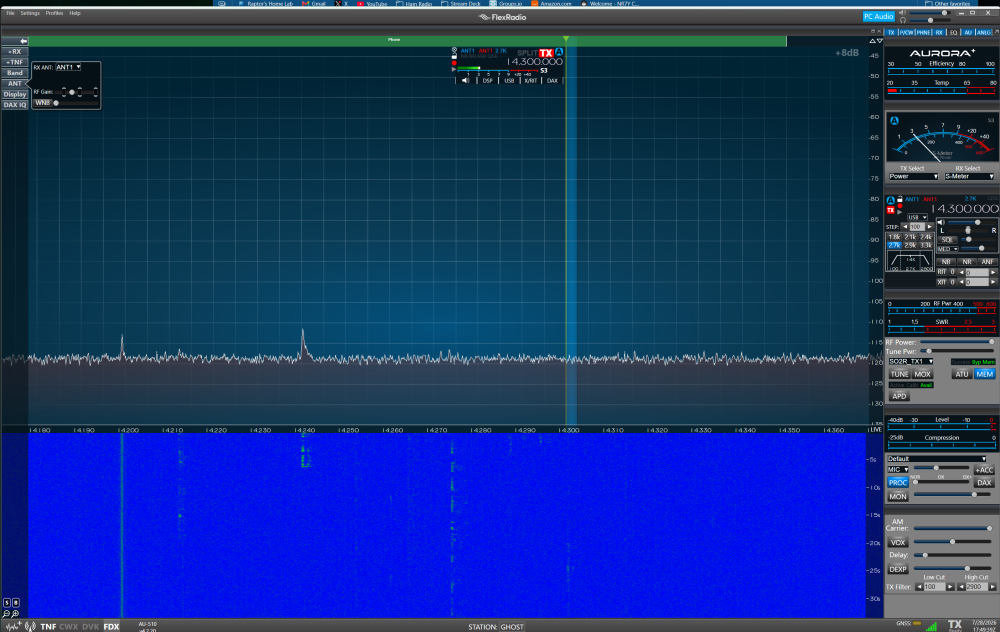Toggle the PC Audio button
1000x632 pixels.
point(878,17)
